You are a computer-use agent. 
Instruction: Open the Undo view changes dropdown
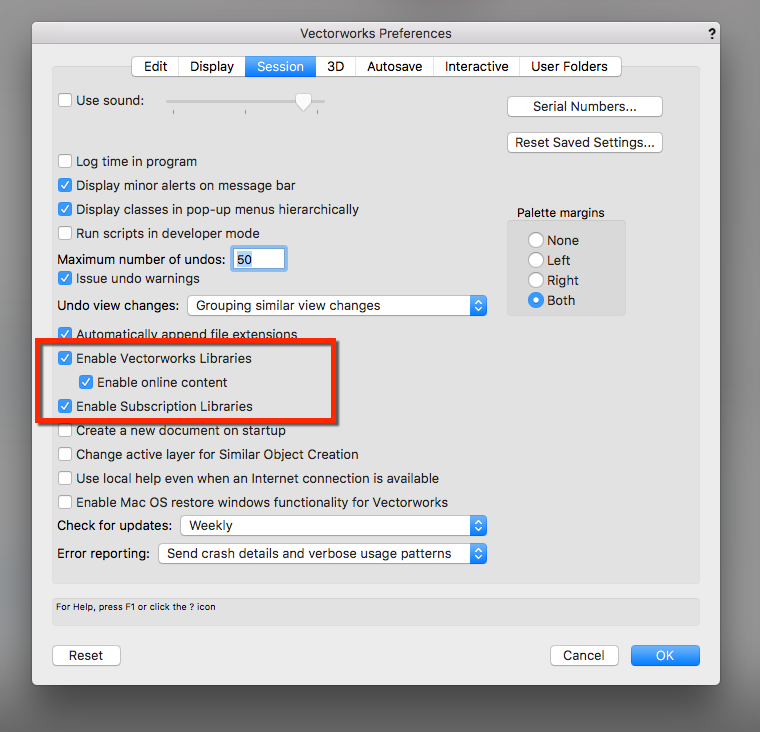(x=337, y=305)
